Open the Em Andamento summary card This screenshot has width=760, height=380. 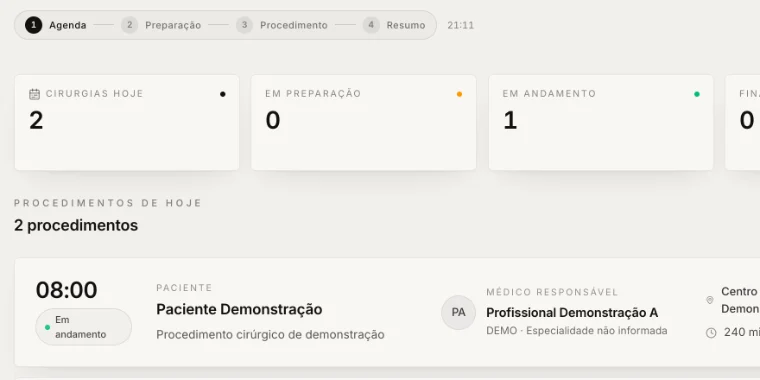[x=601, y=122]
